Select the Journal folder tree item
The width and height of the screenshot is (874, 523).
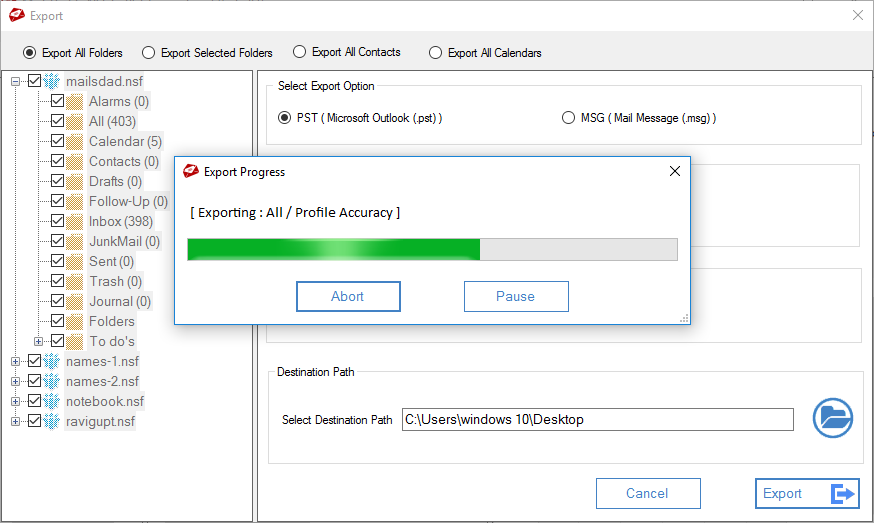point(120,302)
